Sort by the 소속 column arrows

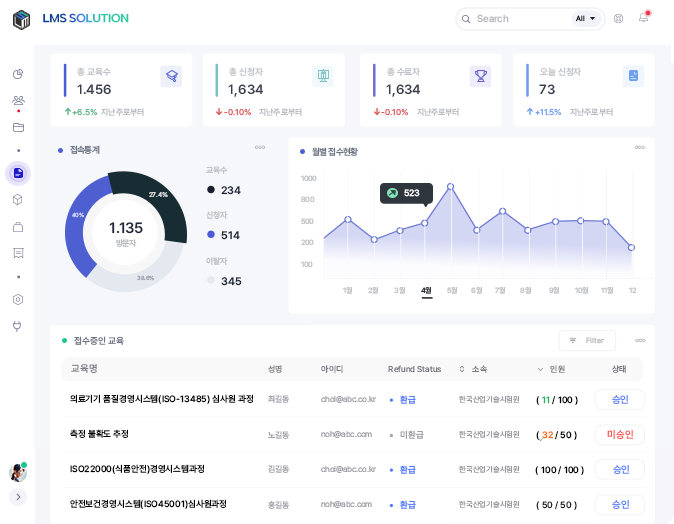tap(462, 369)
